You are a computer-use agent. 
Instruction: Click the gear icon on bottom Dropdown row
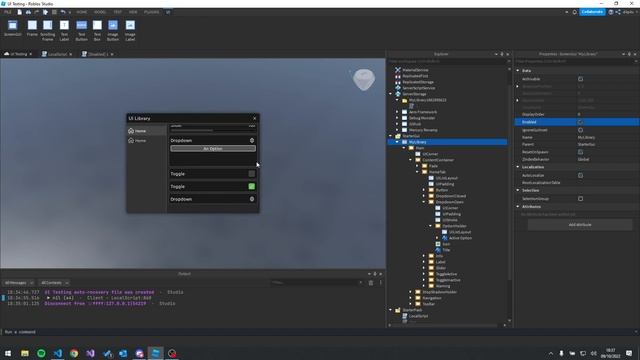[252, 199]
